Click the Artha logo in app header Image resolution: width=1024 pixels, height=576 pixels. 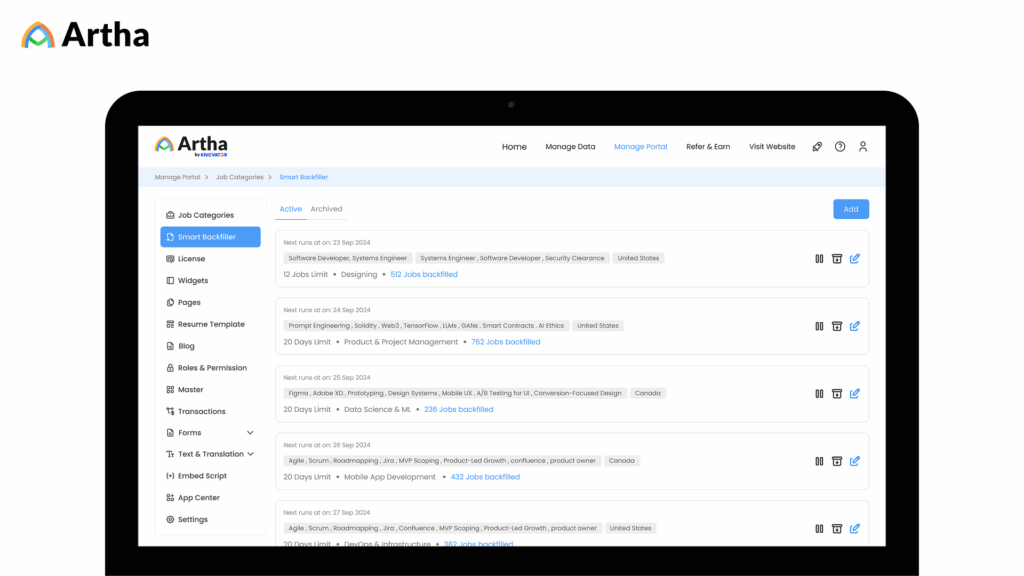[x=191, y=146]
